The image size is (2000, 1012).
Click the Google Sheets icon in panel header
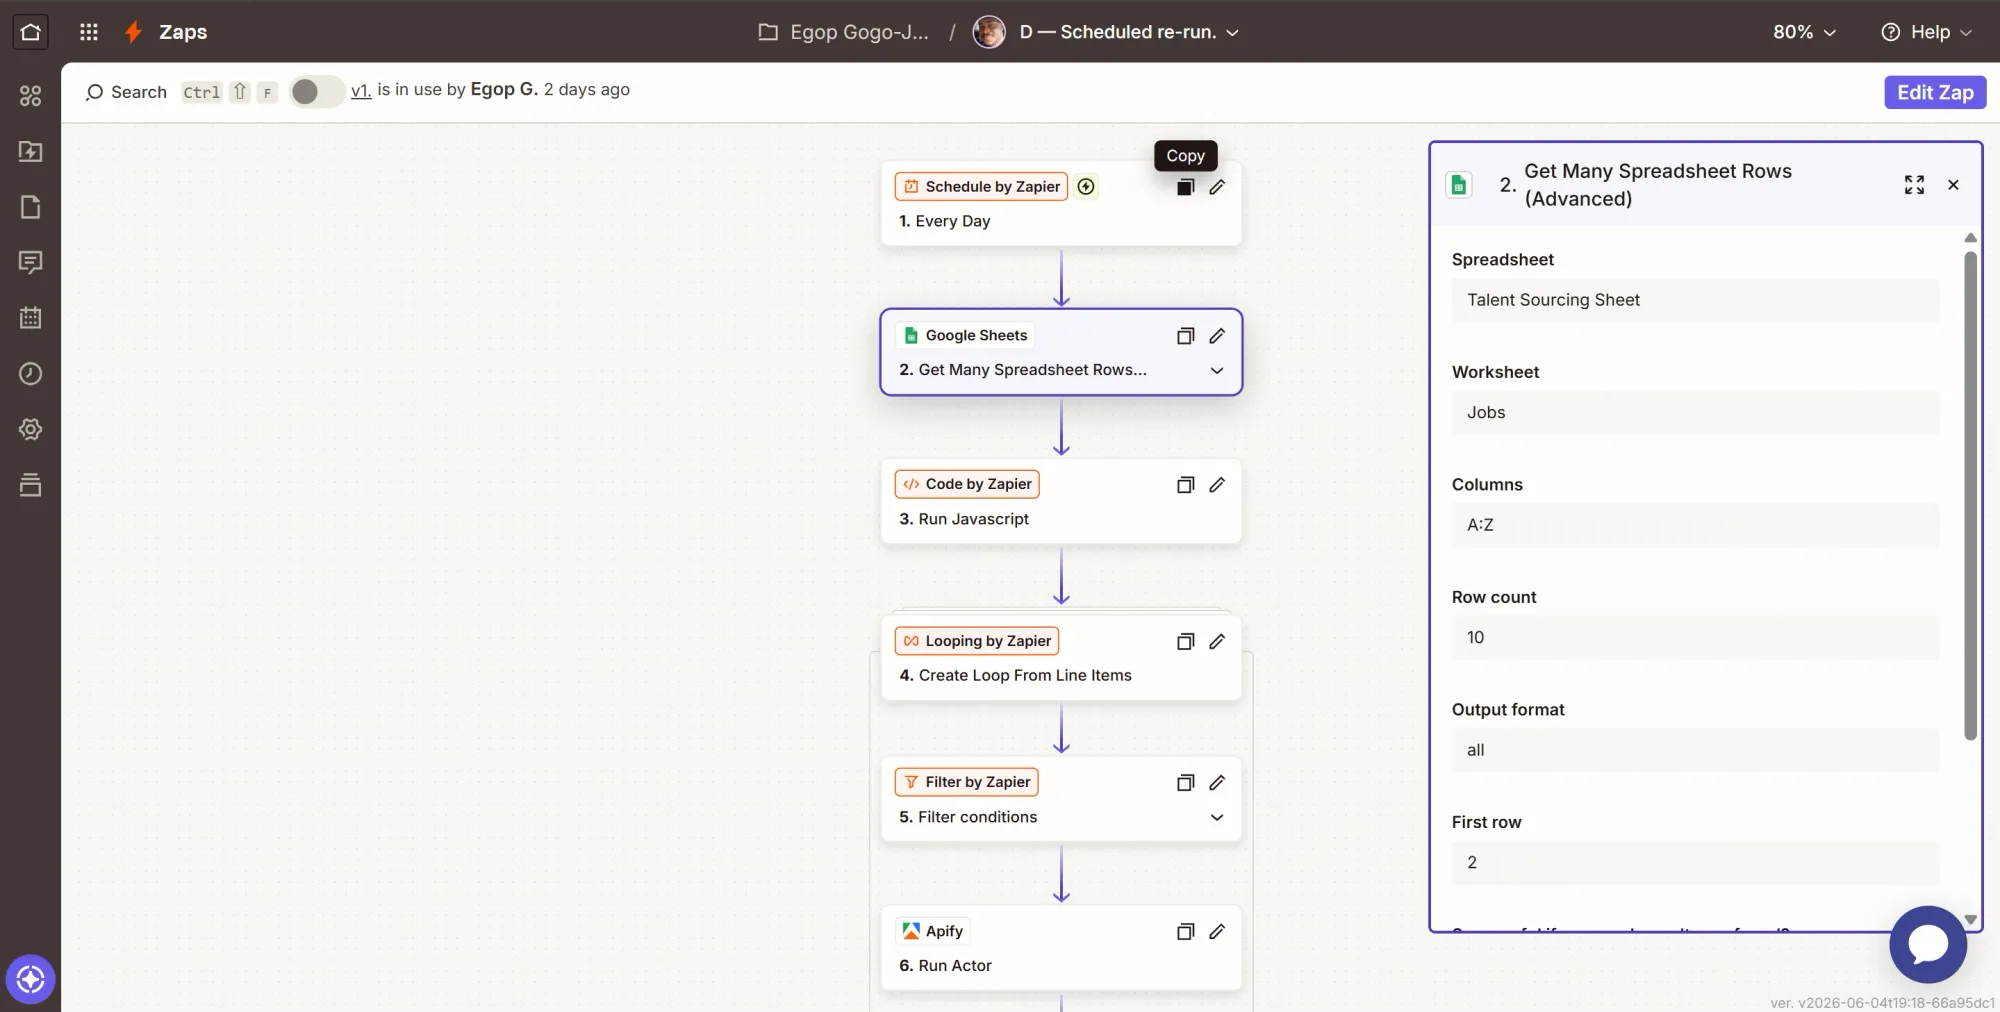(1459, 185)
